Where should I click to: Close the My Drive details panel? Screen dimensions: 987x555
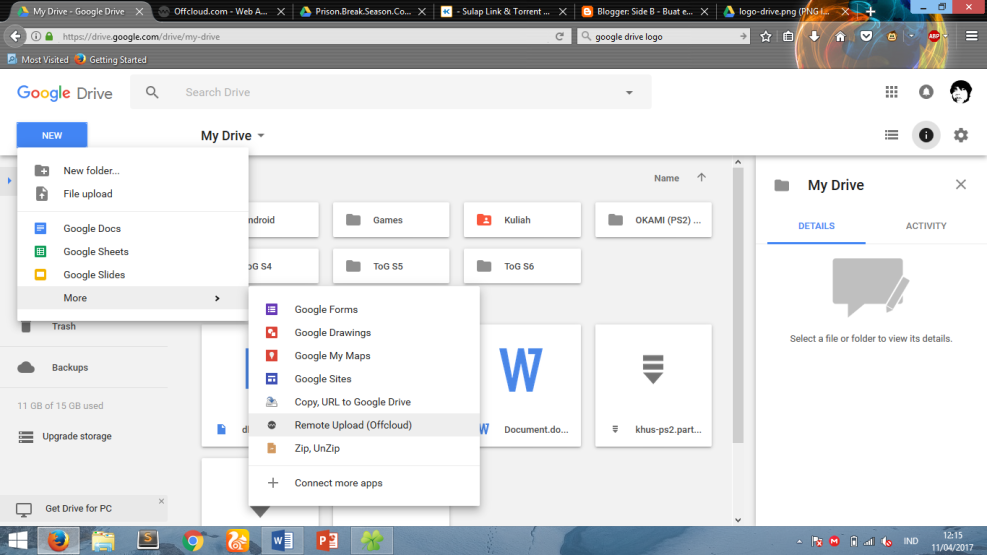tap(961, 184)
